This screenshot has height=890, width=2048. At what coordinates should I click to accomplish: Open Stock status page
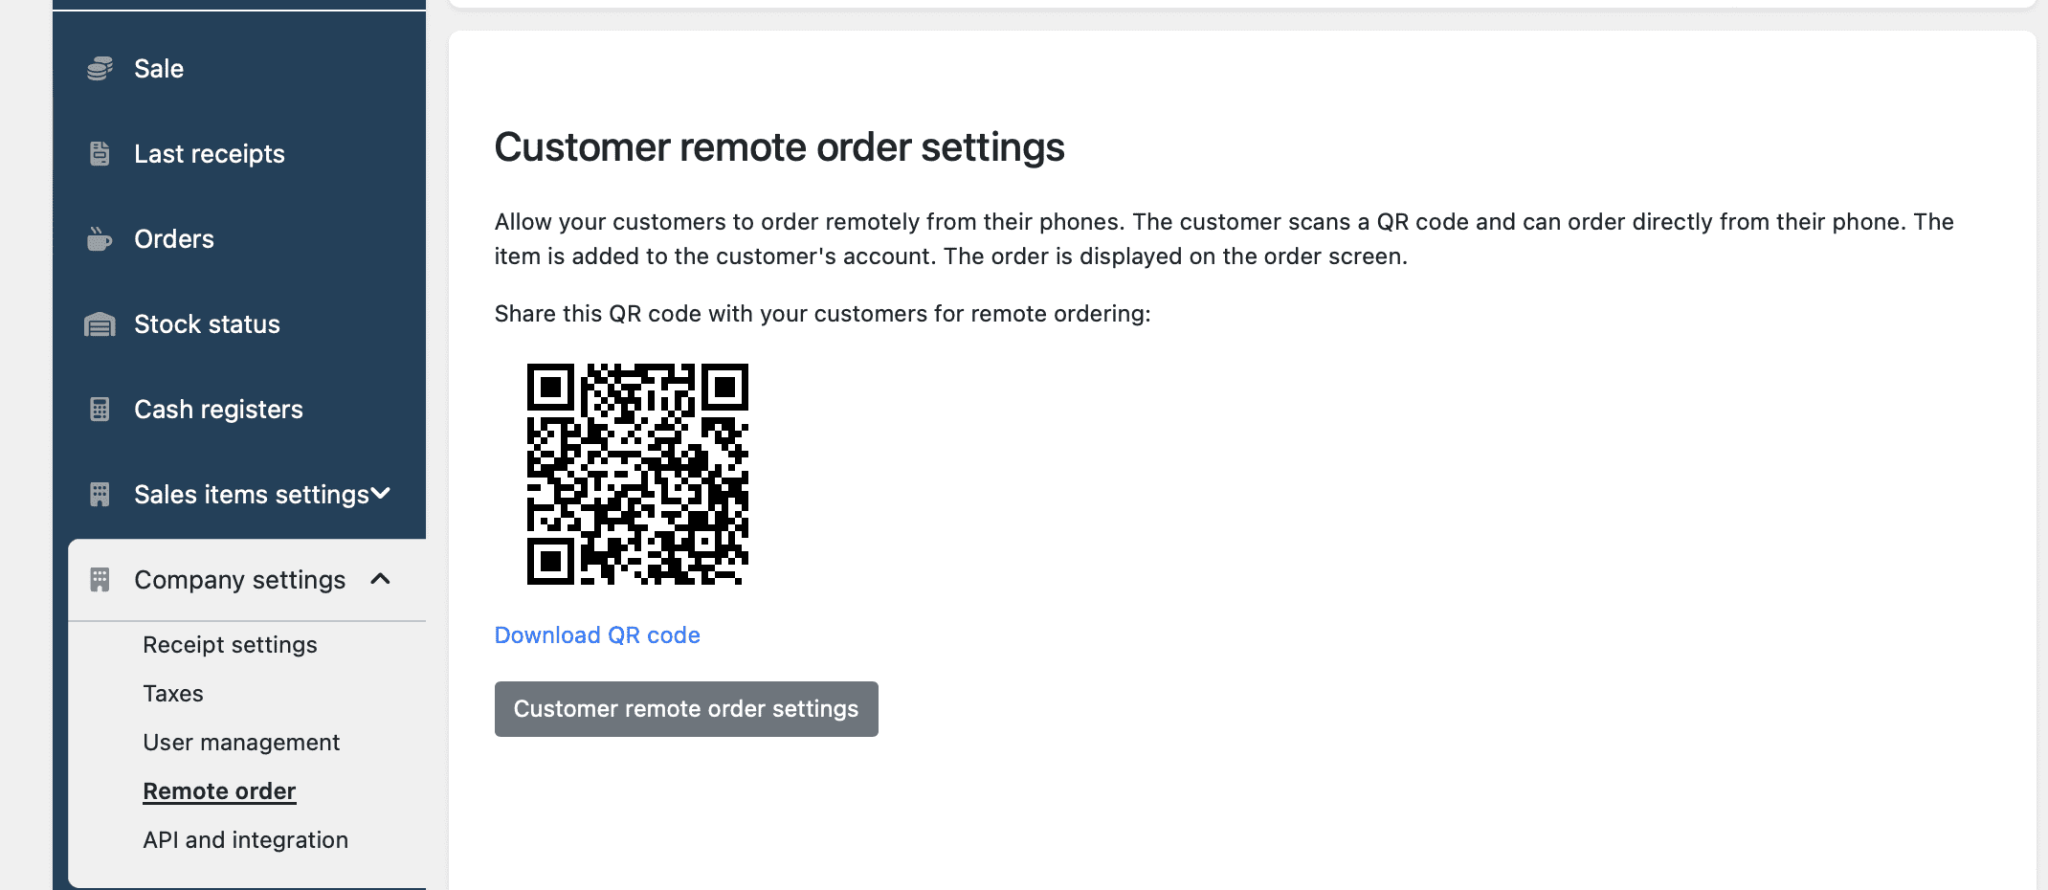pyautogui.click(x=206, y=324)
